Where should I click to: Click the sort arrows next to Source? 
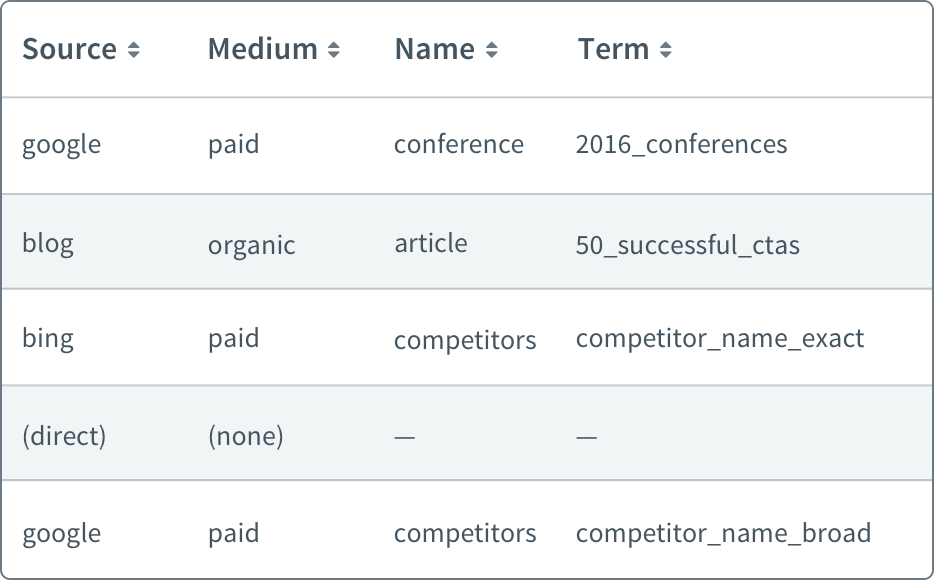(133, 50)
